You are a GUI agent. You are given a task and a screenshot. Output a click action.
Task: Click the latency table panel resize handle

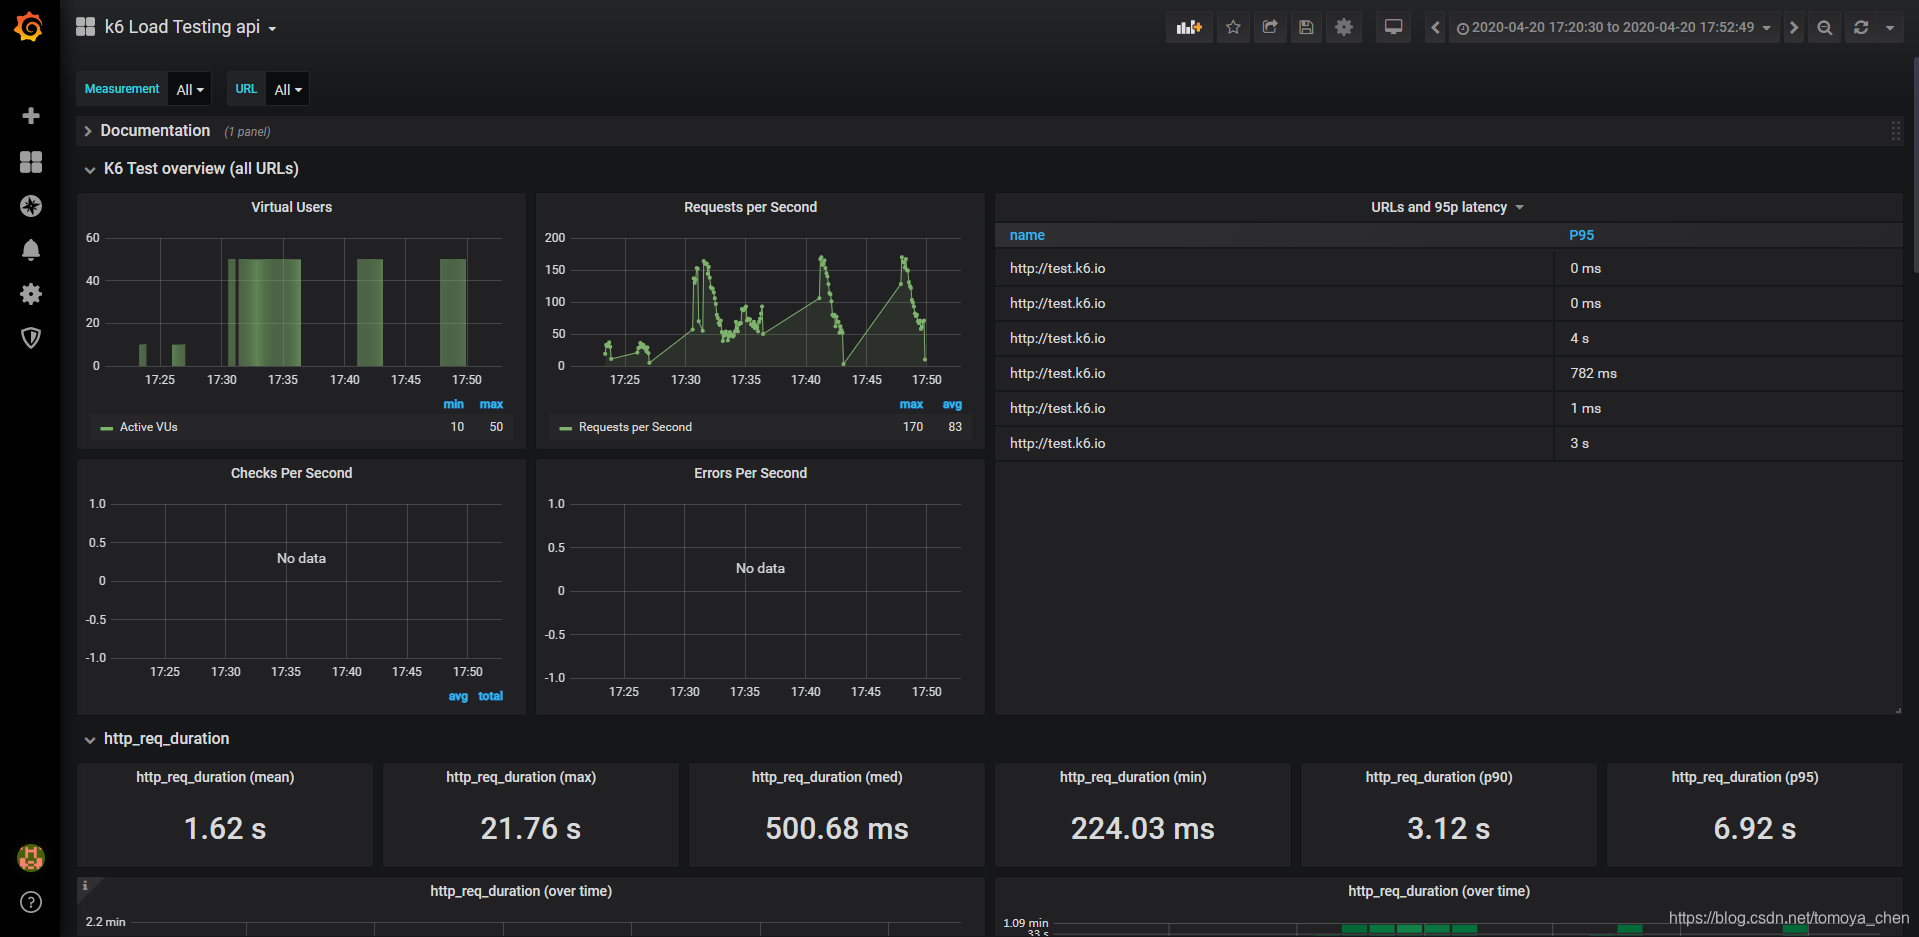coord(1897,710)
